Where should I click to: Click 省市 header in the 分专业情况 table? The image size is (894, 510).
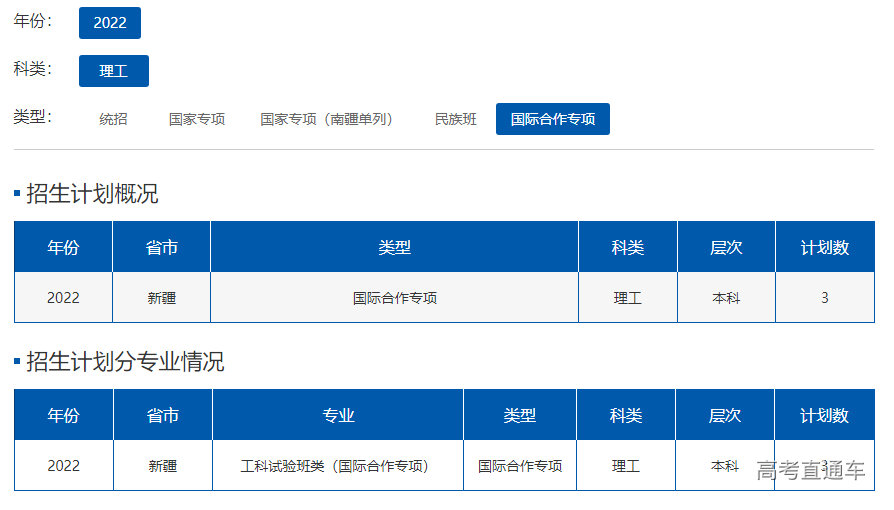(163, 416)
